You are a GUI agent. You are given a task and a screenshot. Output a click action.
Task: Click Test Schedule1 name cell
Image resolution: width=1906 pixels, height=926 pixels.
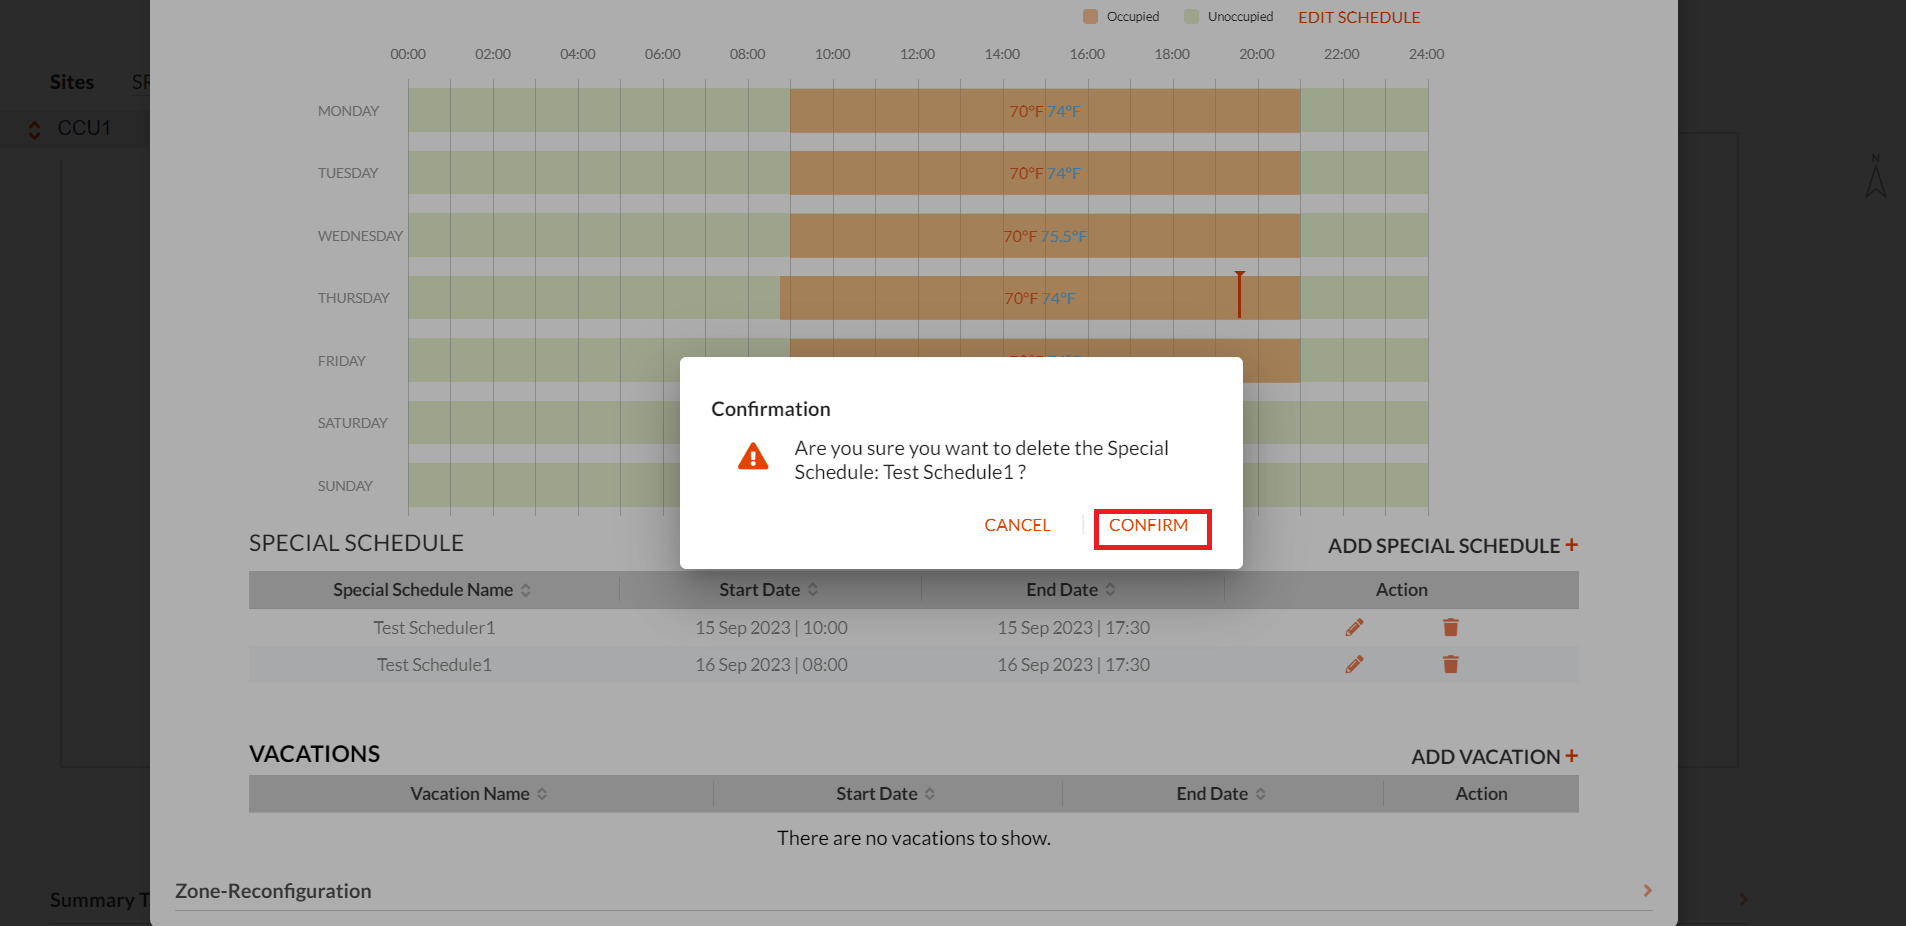tap(434, 665)
